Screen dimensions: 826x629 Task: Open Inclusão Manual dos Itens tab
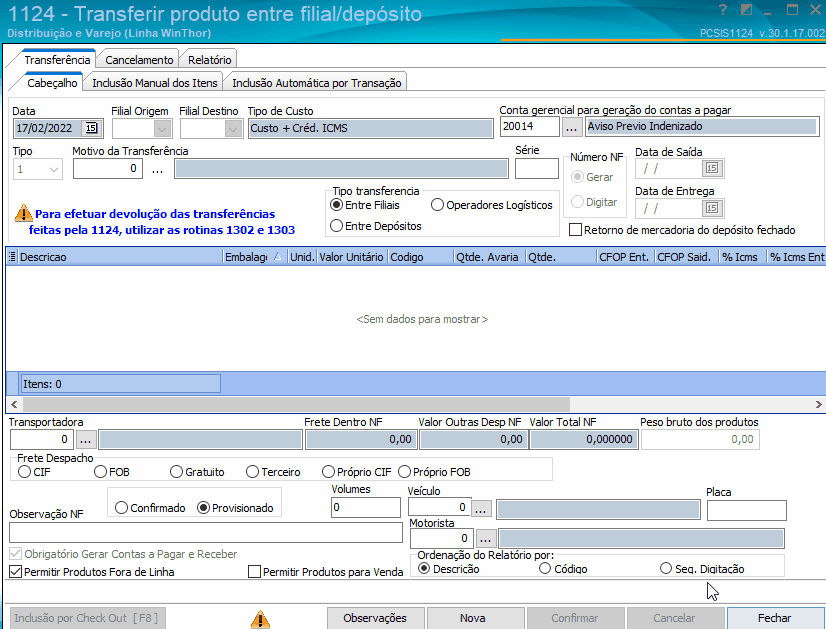coord(154,83)
